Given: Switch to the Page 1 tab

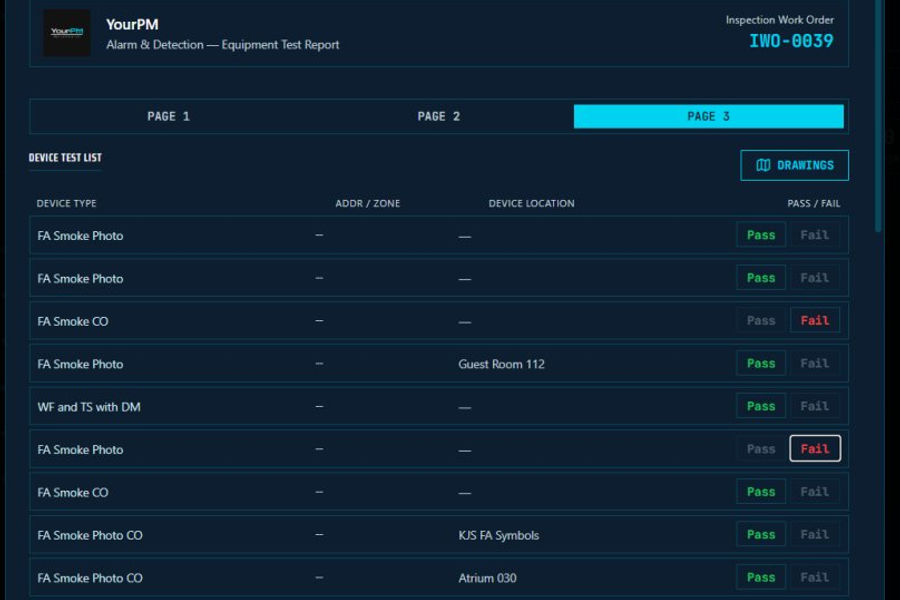Looking at the screenshot, I should pos(168,117).
